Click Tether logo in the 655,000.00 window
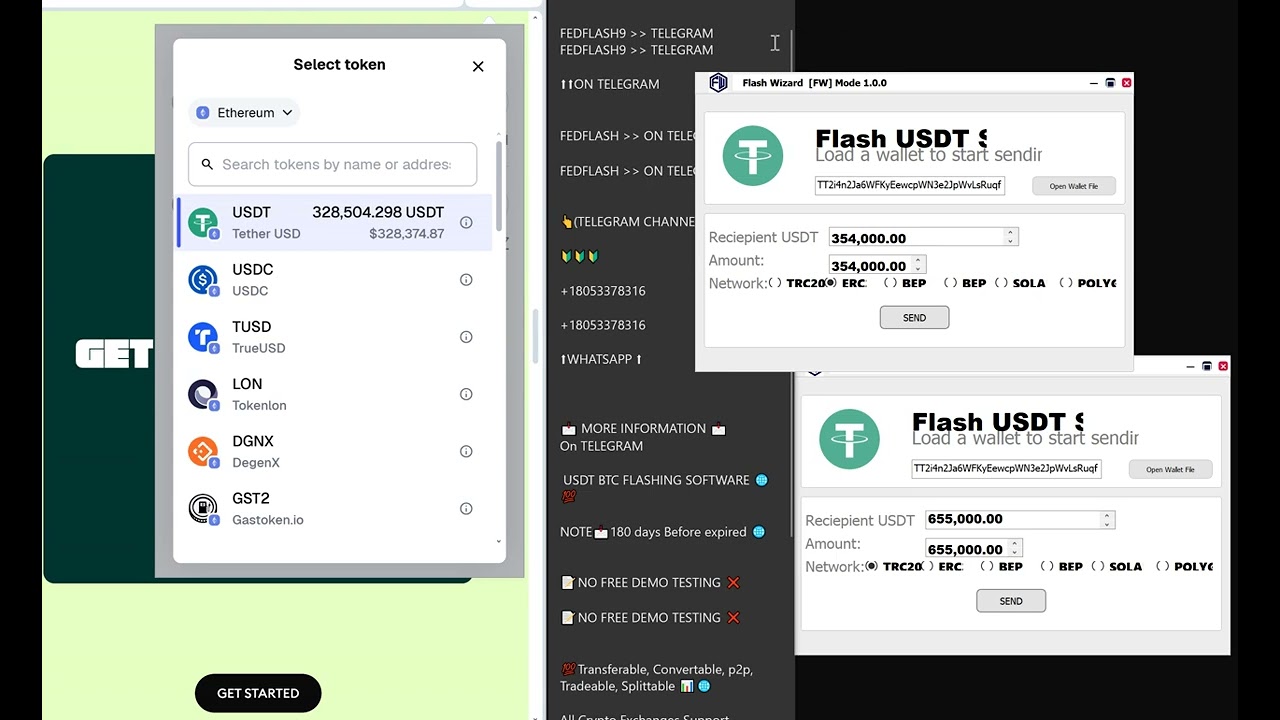The height and width of the screenshot is (720, 1280). pyautogui.click(x=849, y=439)
